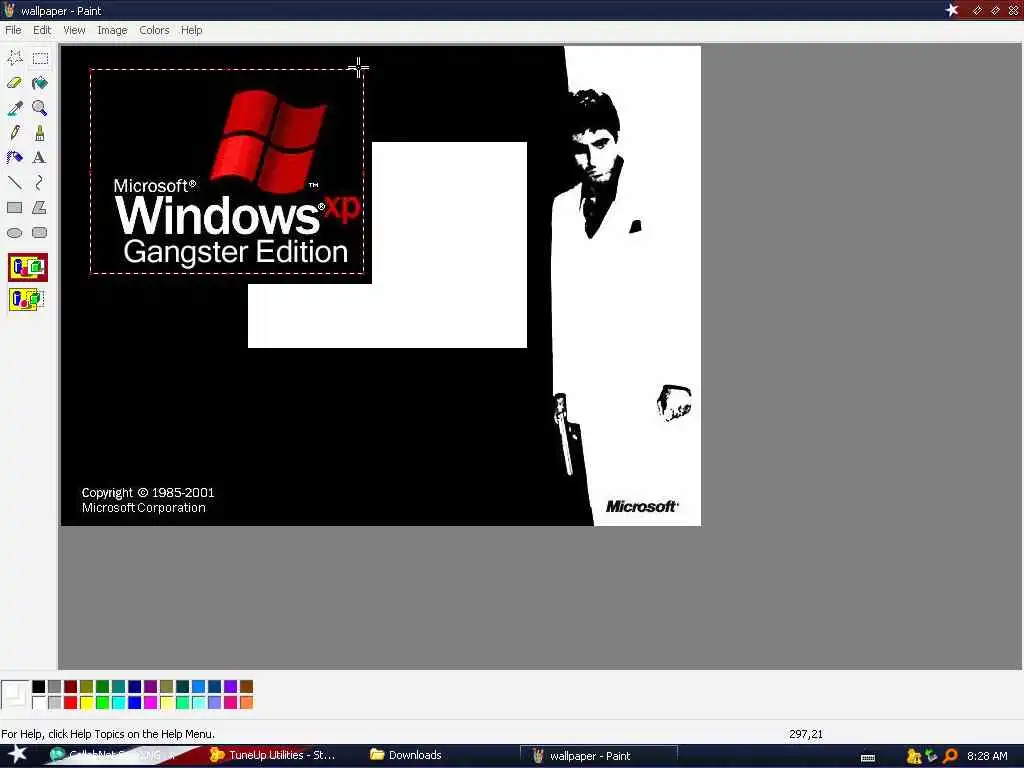Select the Polygon tool

[x=40, y=208]
